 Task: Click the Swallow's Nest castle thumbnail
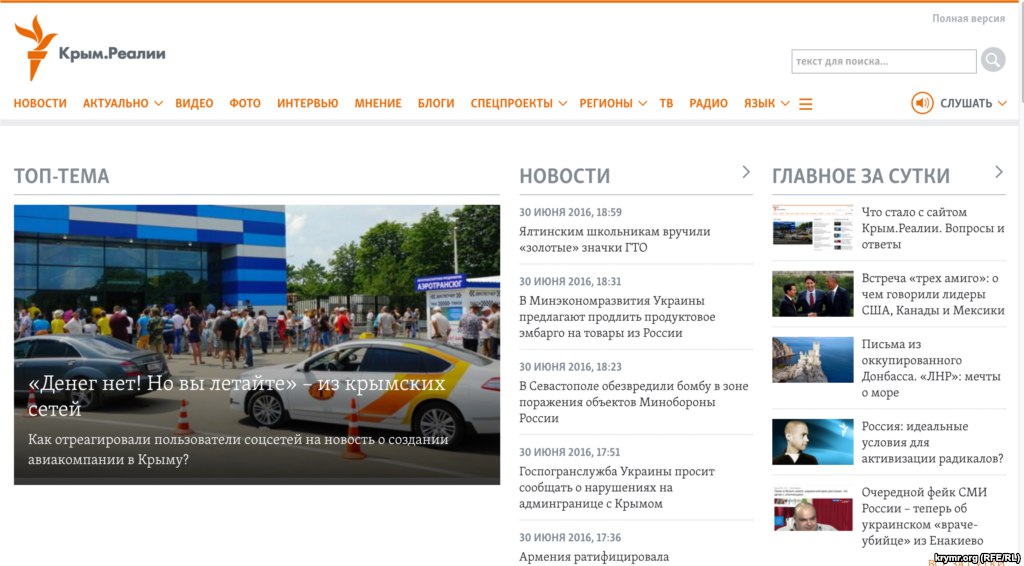[x=812, y=360]
